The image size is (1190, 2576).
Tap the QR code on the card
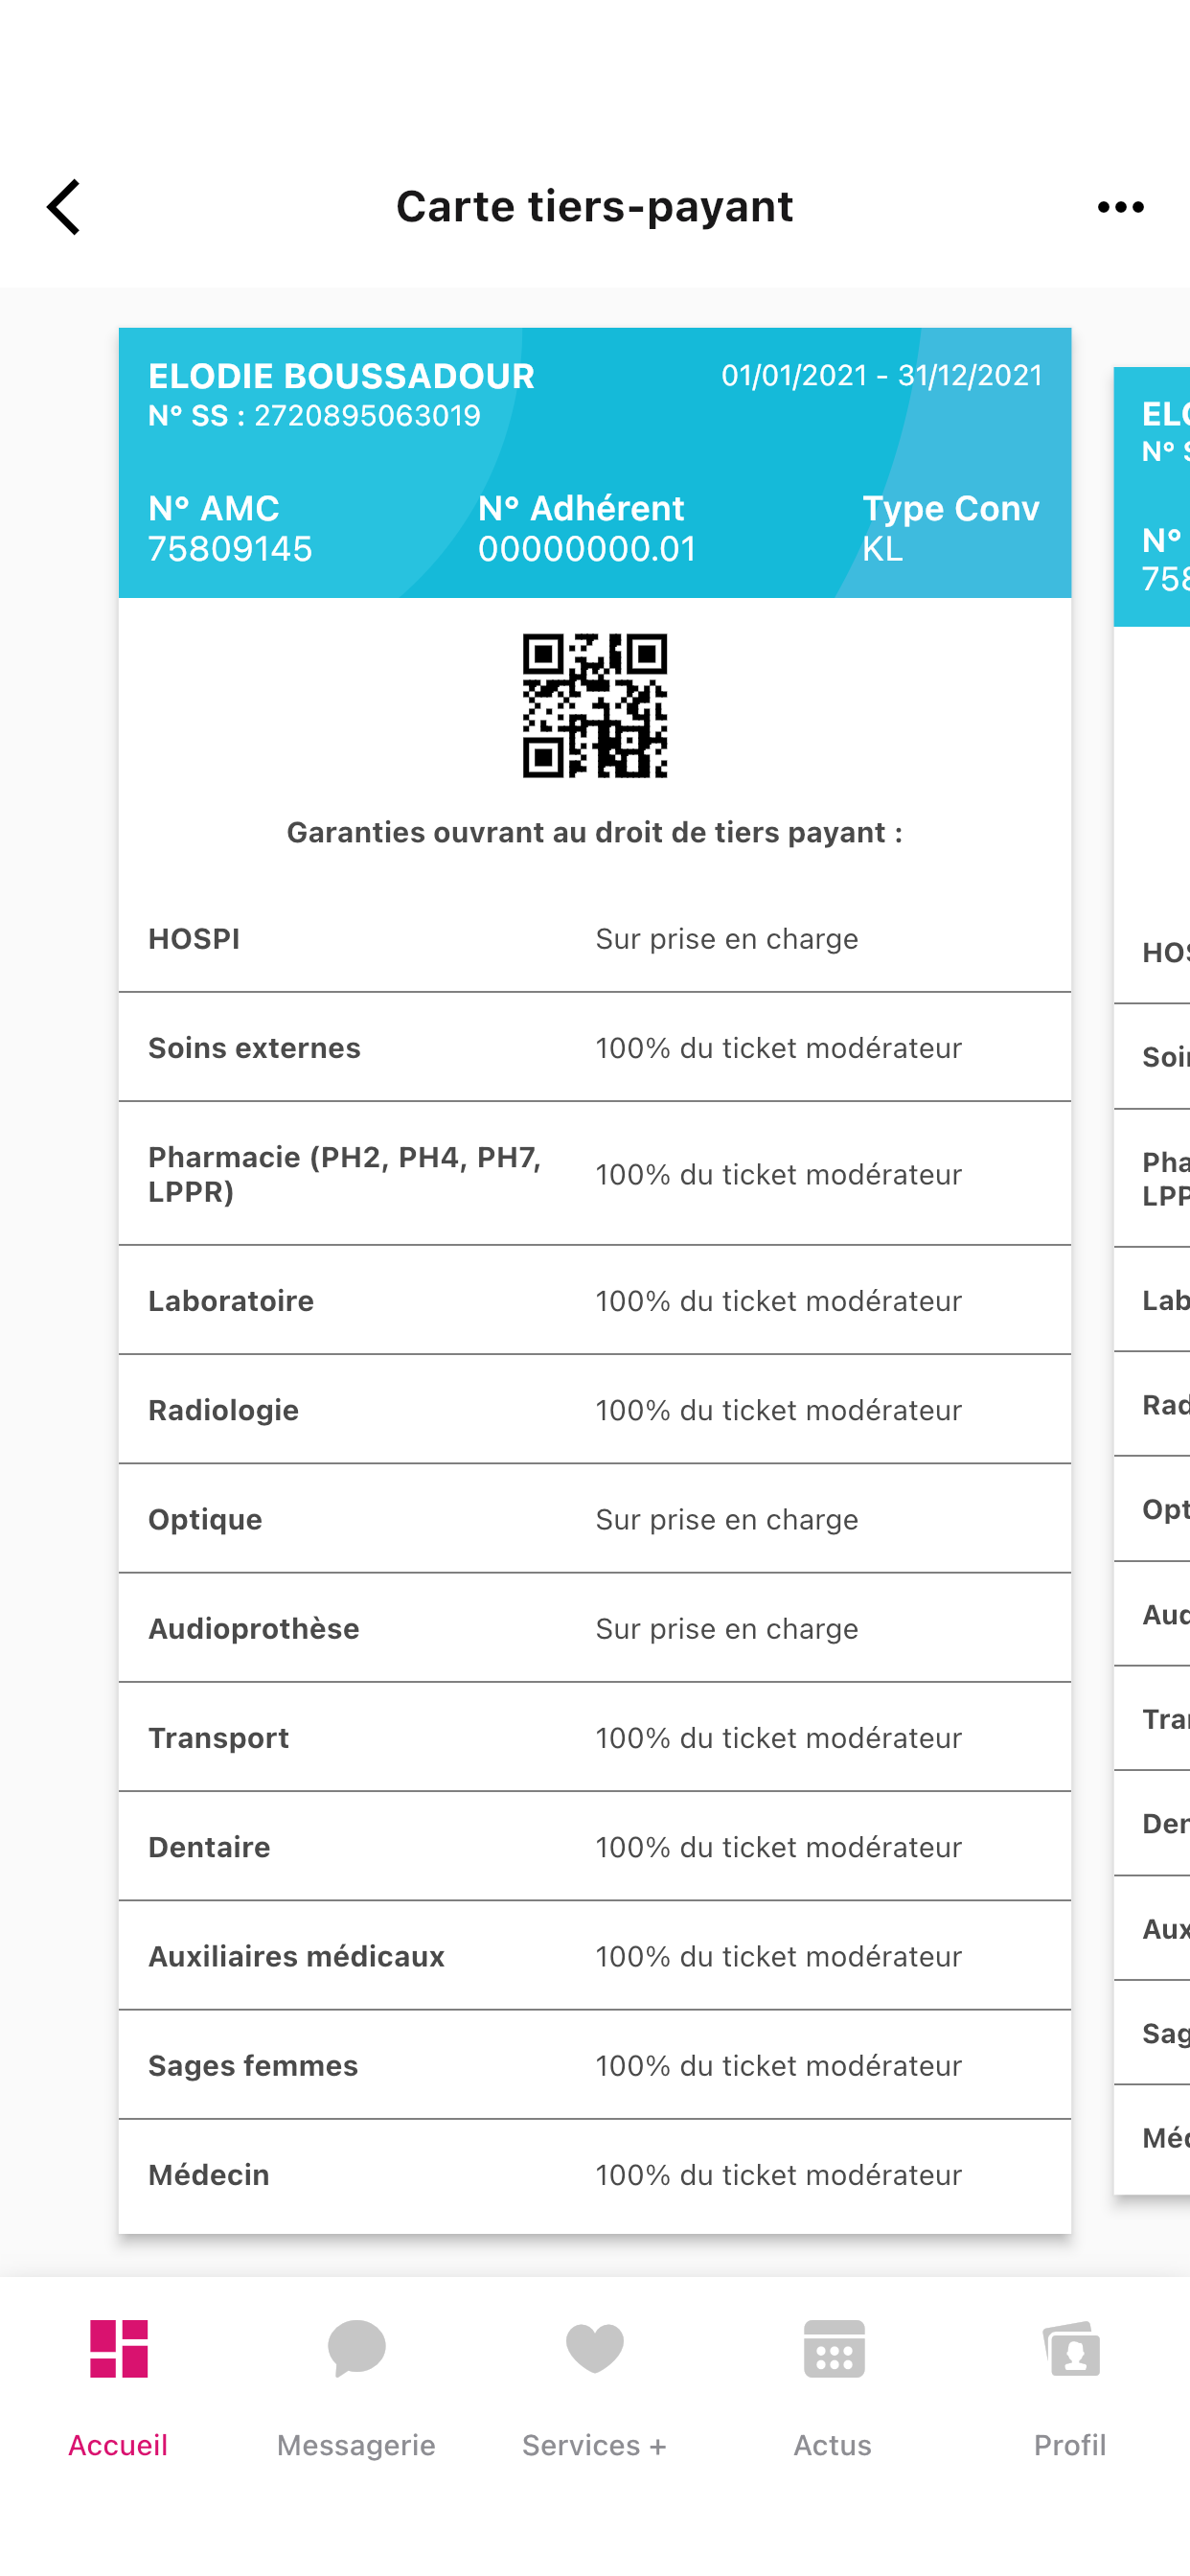[595, 706]
